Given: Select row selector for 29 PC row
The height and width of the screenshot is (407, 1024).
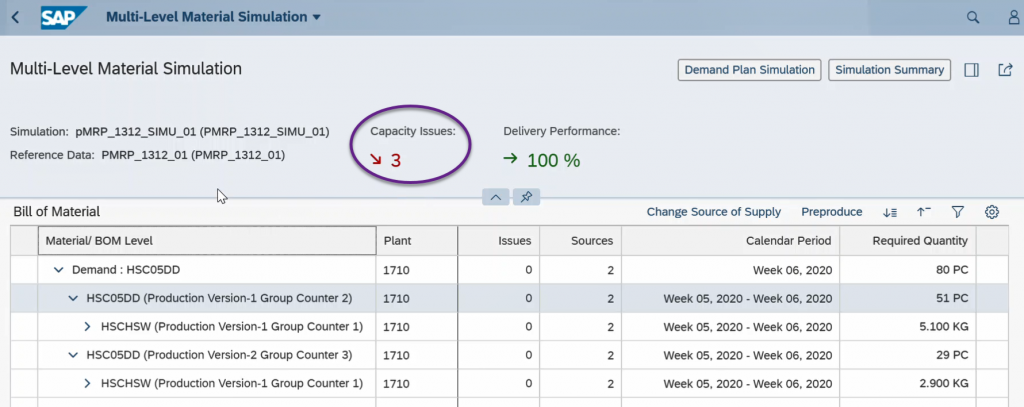Looking at the screenshot, I should coord(24,355).
